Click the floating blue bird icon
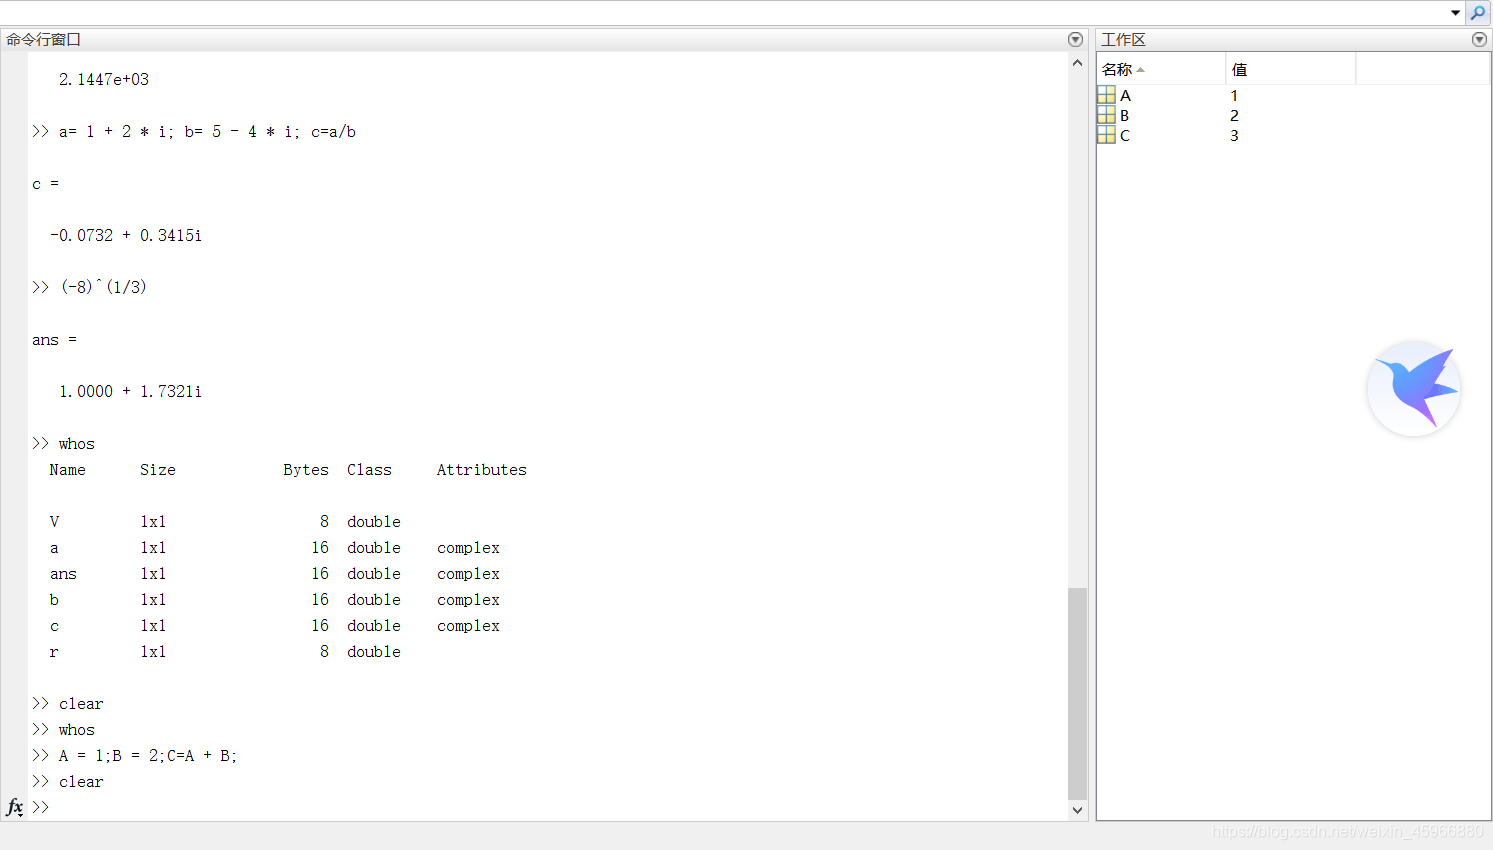The image size is (1493, 850). point(1414,388)
